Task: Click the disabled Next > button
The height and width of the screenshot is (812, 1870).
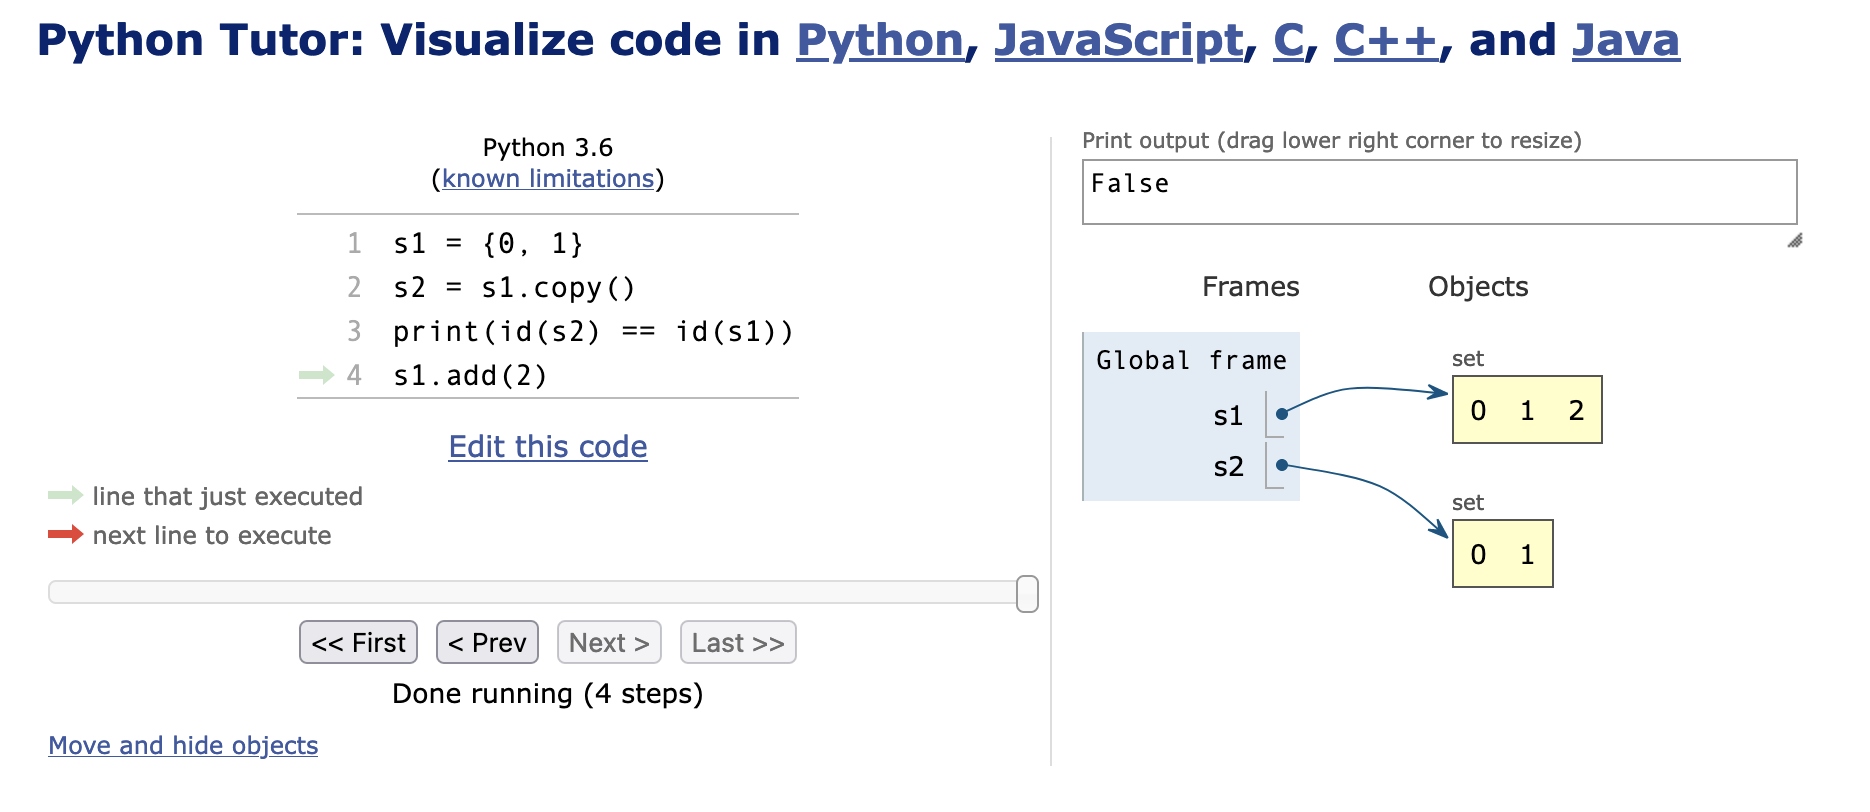Action: [x=609, y=642]
